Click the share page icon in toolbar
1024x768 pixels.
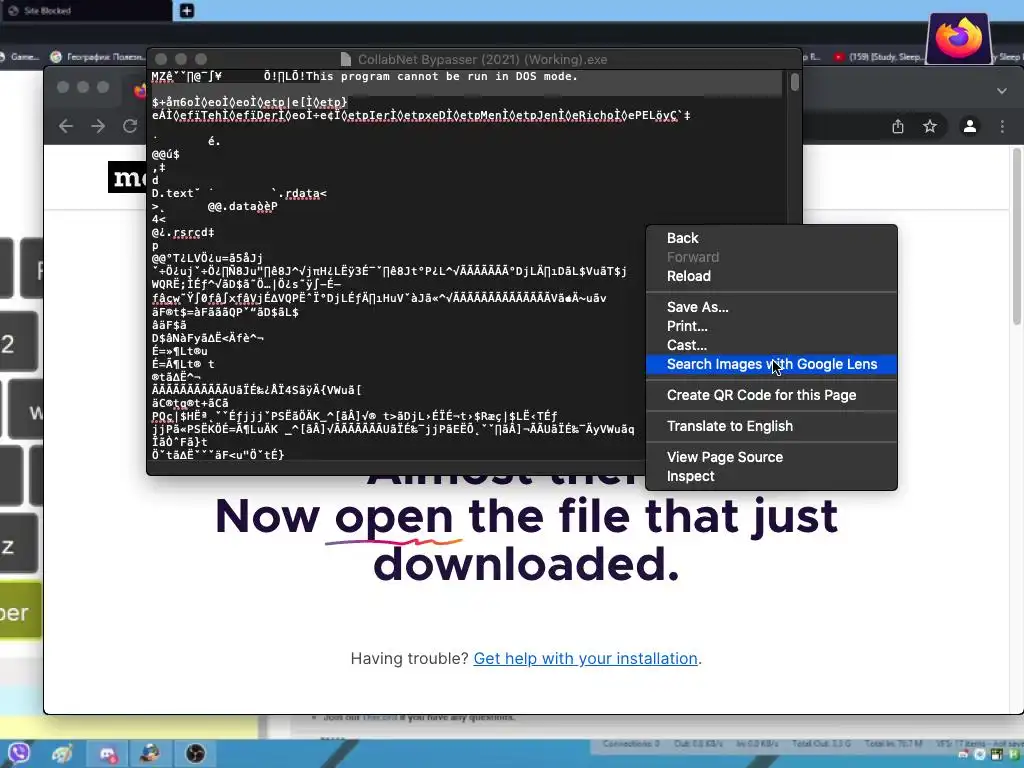pyautogui.click(x=898, y=126)
